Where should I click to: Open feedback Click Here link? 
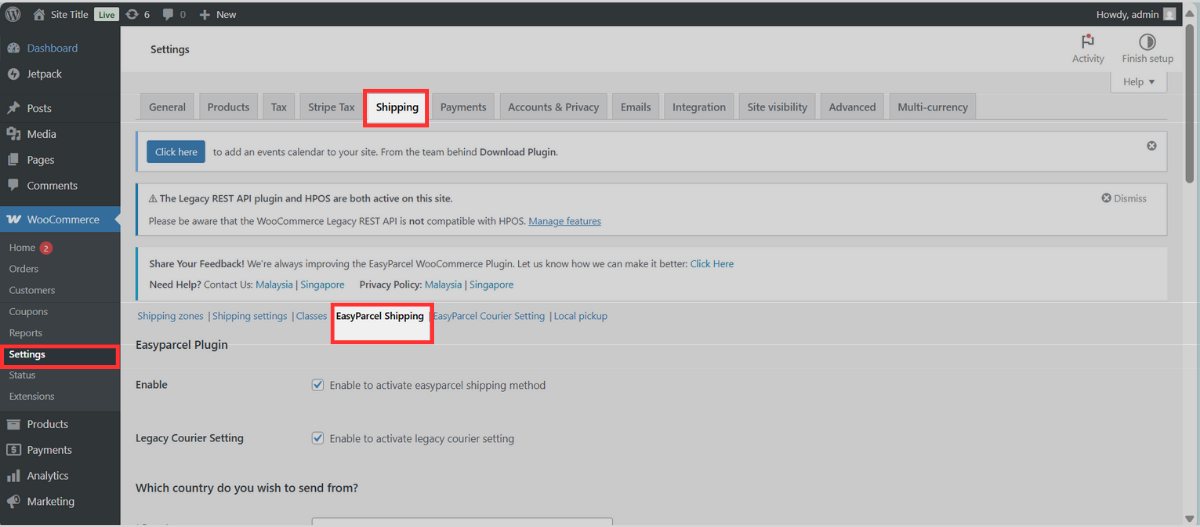click(x=712, y=264)
